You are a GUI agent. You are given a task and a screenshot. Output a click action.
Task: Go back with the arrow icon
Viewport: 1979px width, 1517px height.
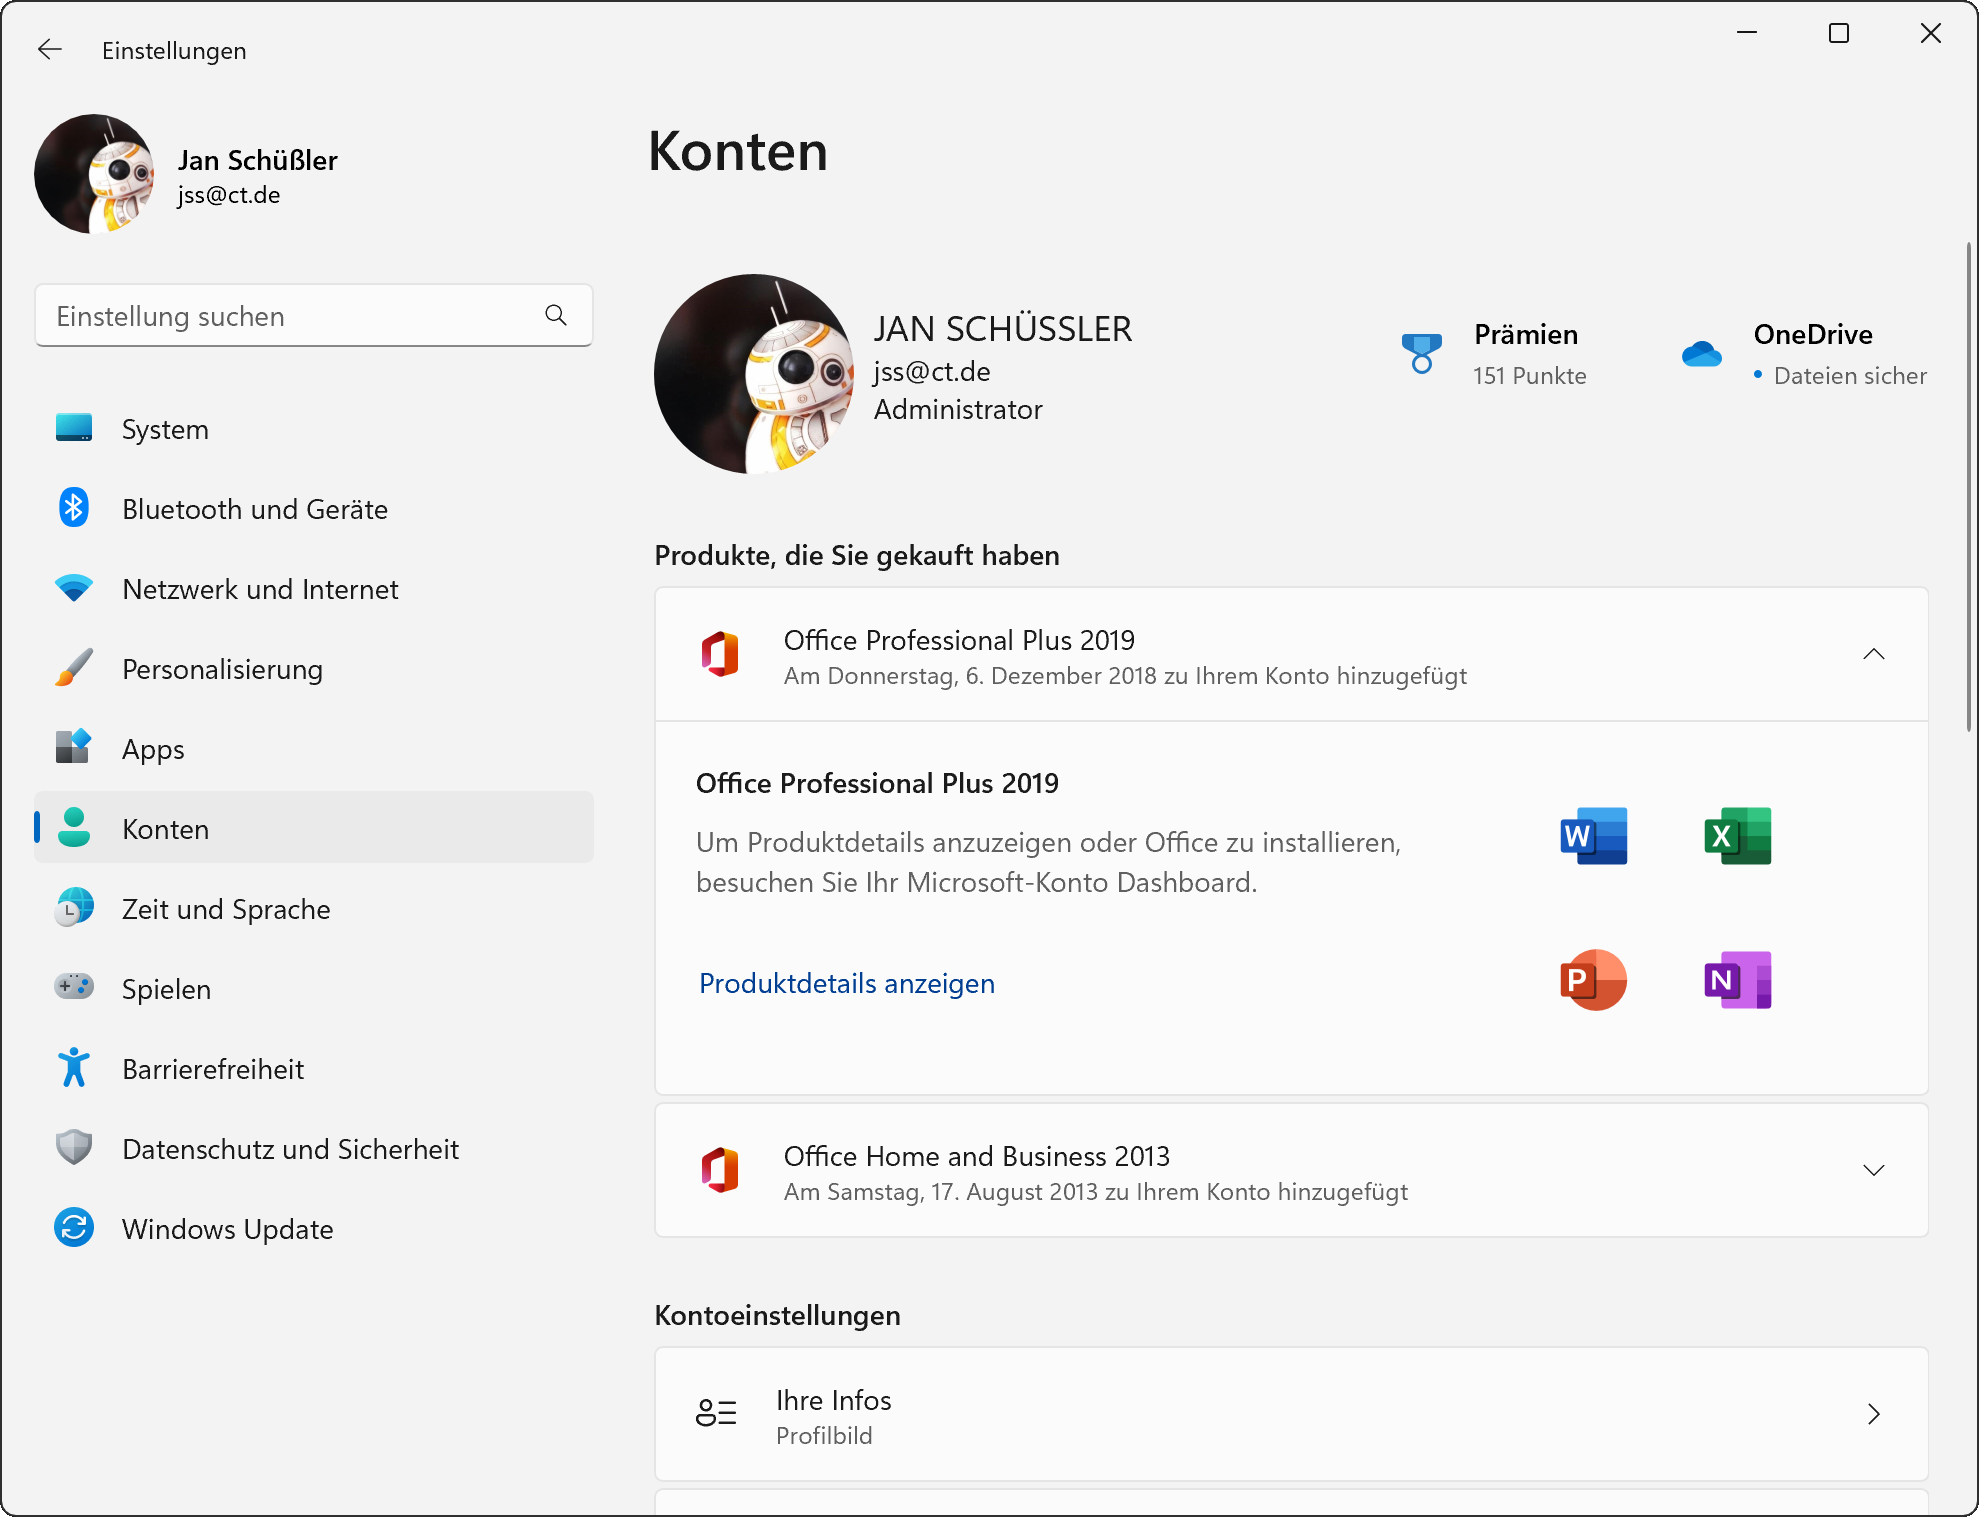pyautogui.click(x=49, y=50)
